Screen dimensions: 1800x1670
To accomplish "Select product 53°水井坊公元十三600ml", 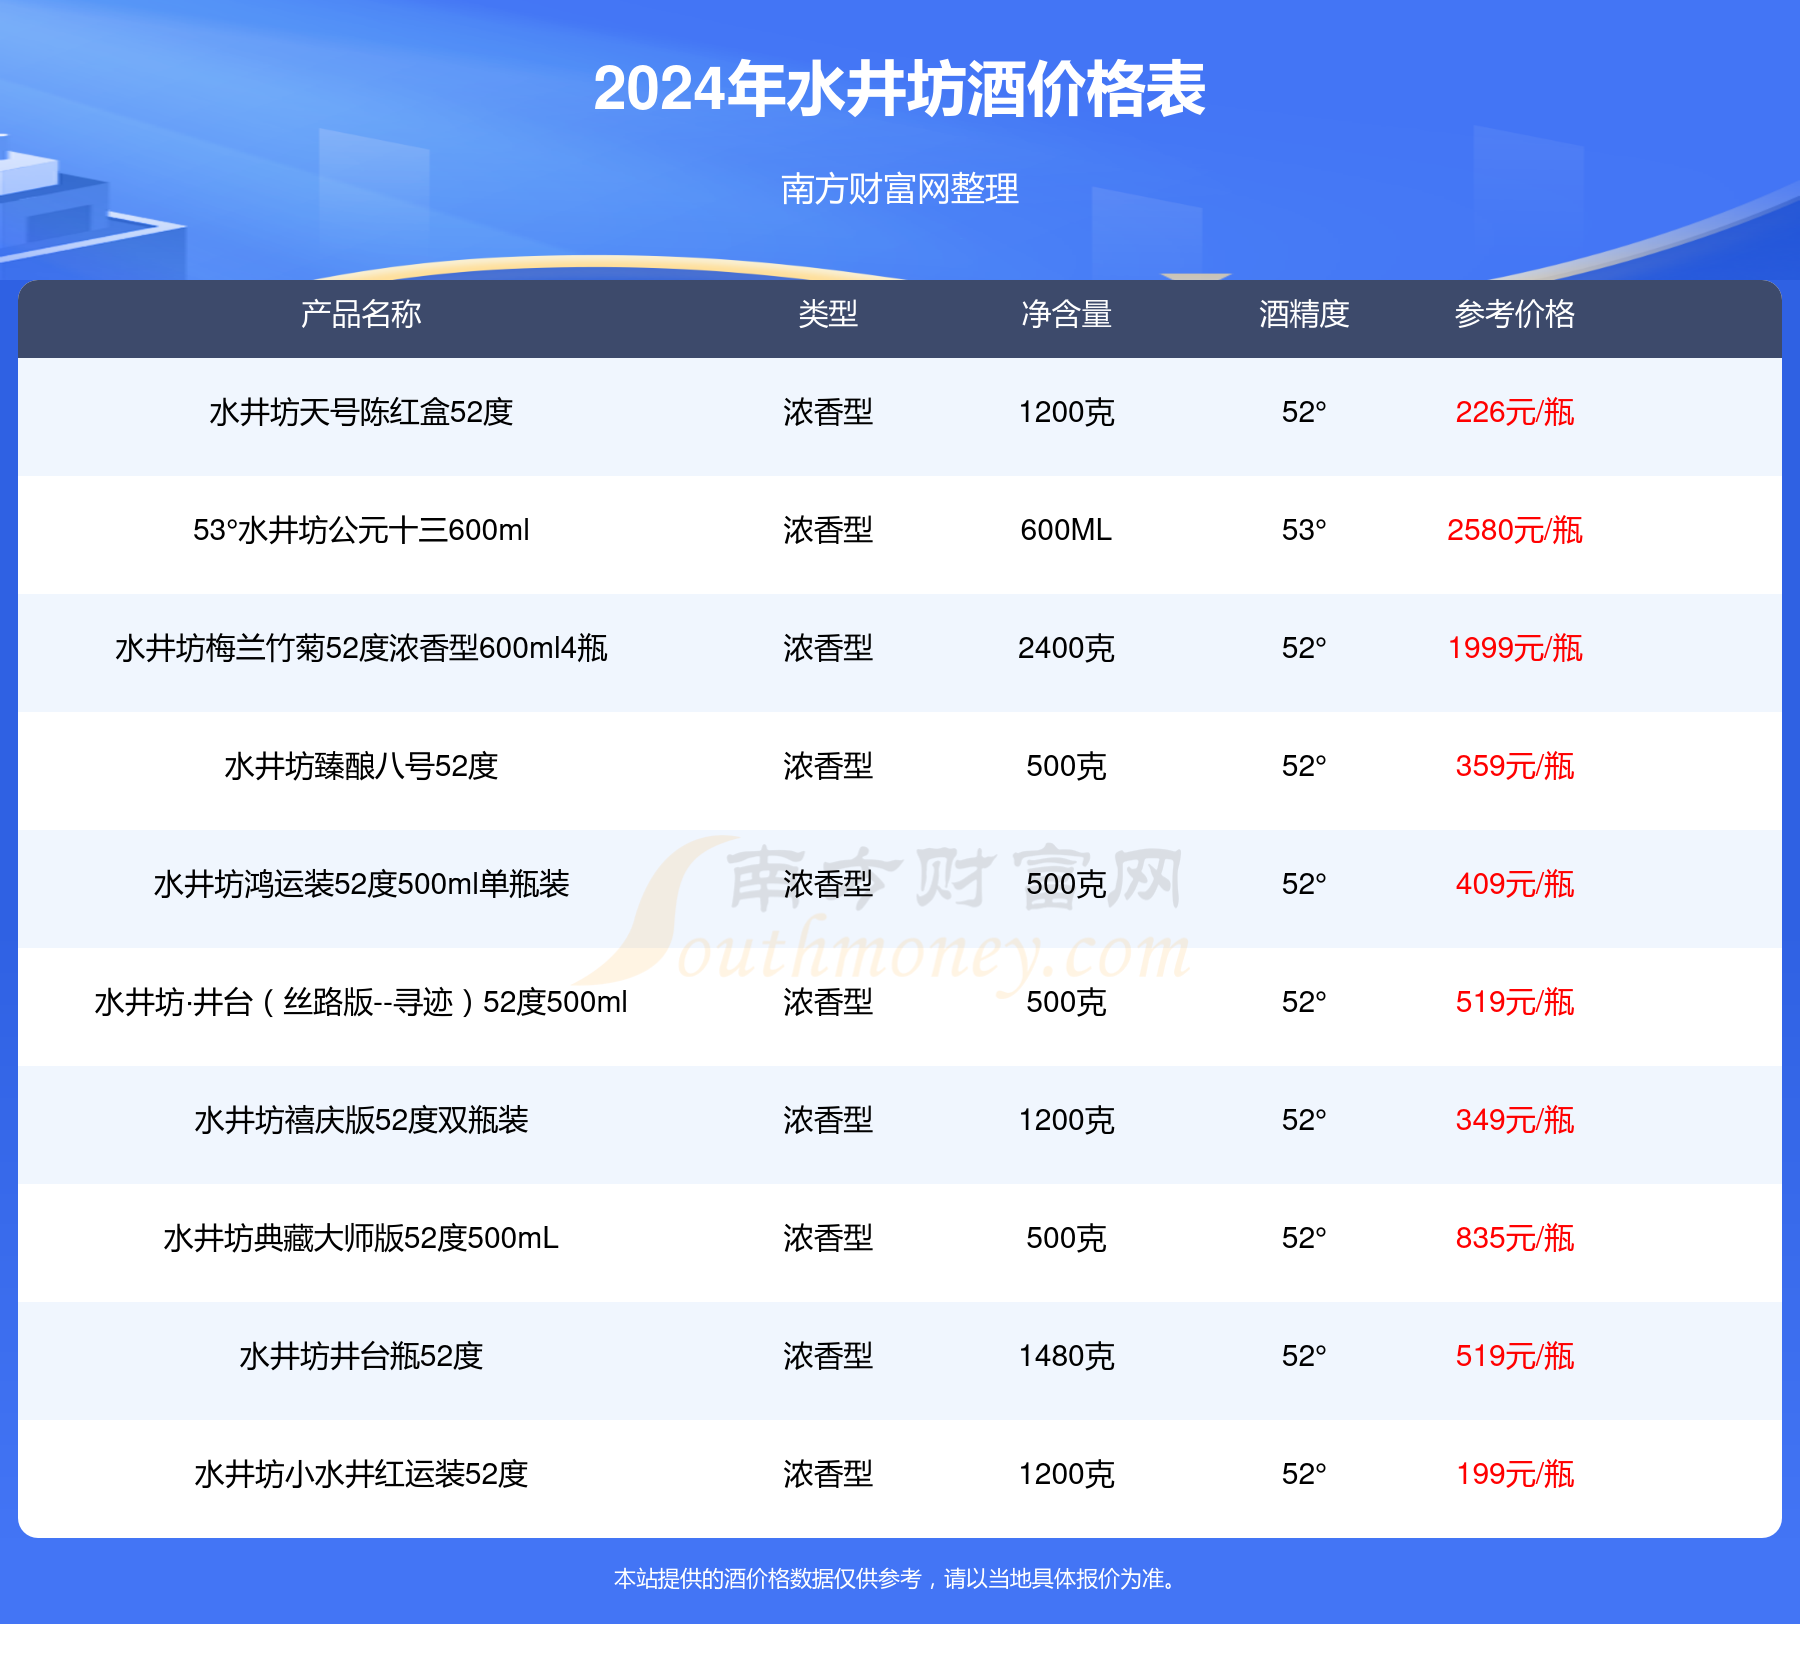I will coord(361,530).
